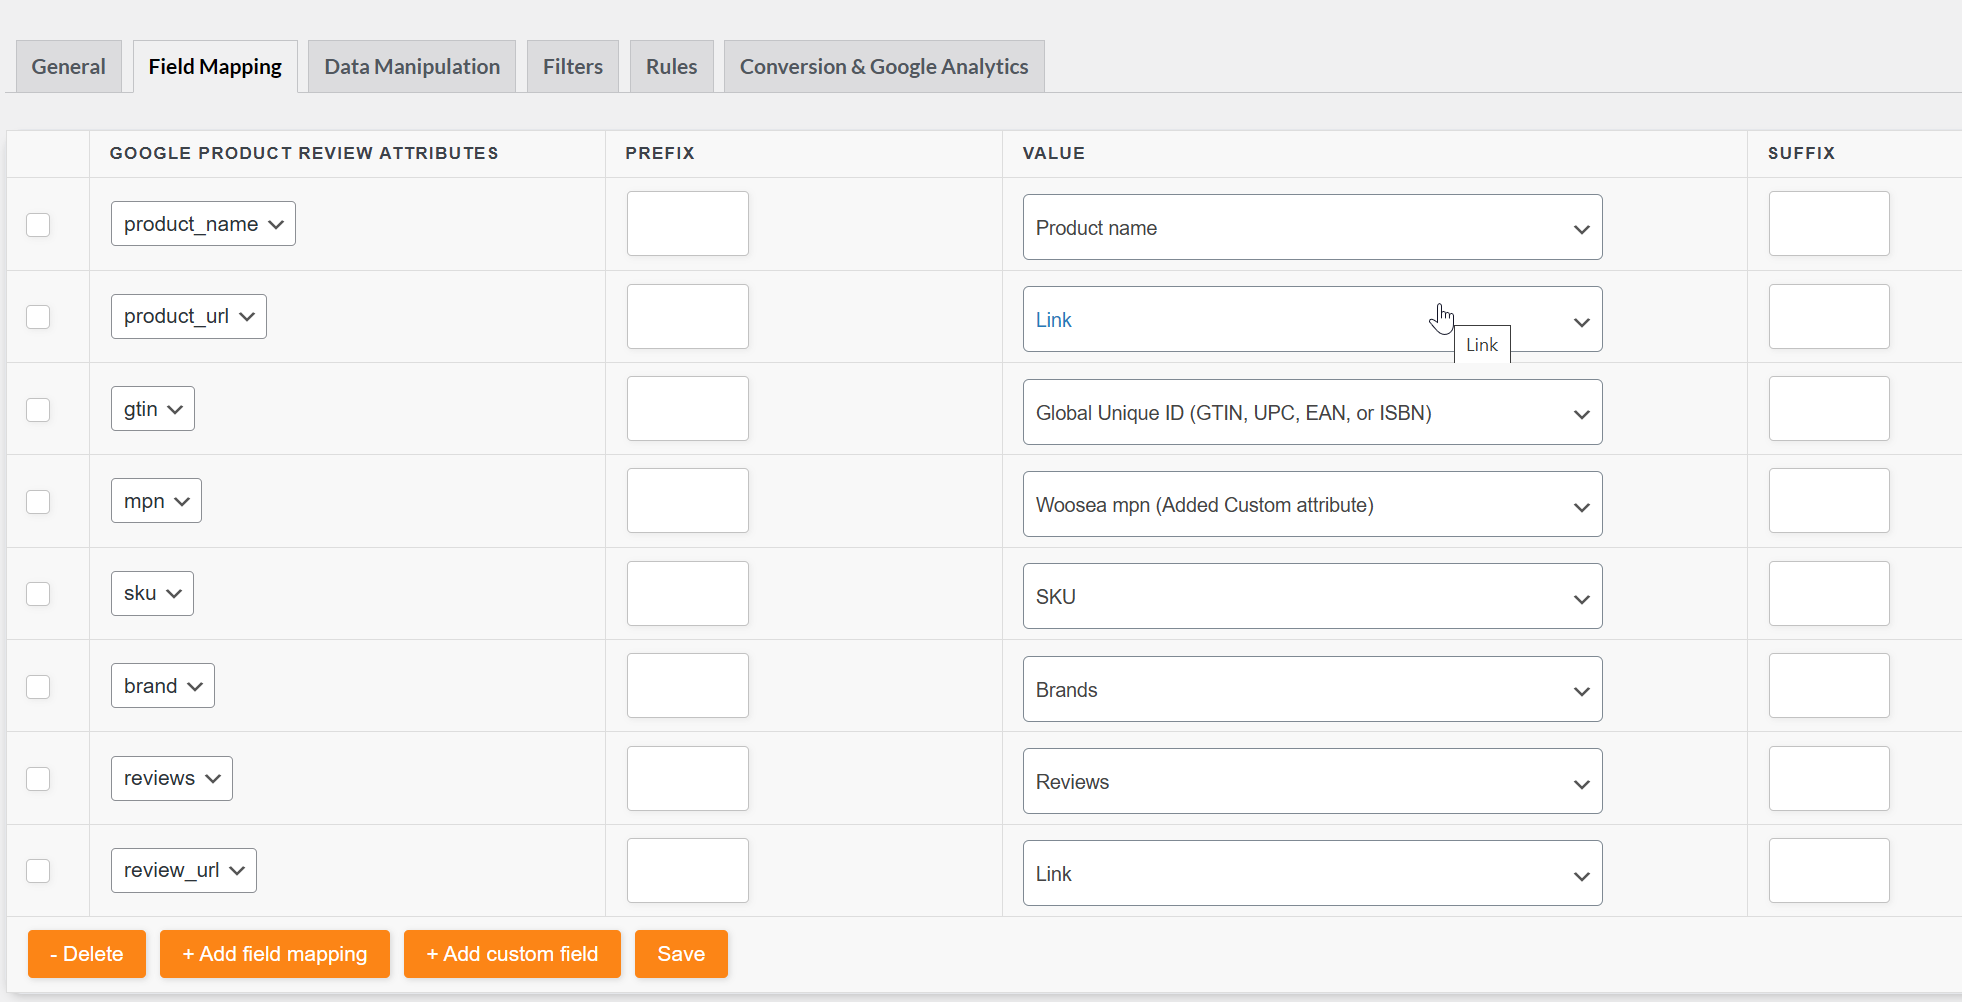Expand the review_url attribute dropdown
Viewport: 1962px width, 1002px height.
(184, 870)
